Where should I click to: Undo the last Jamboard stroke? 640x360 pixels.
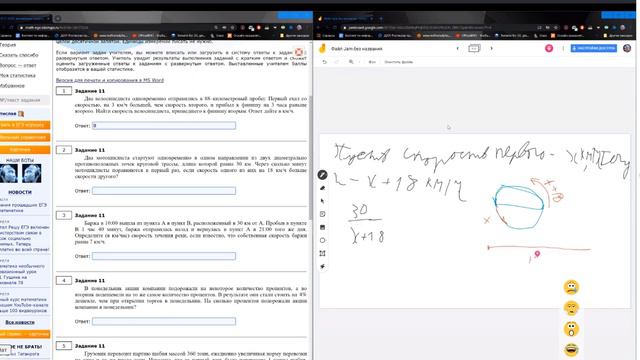[324, 62]
